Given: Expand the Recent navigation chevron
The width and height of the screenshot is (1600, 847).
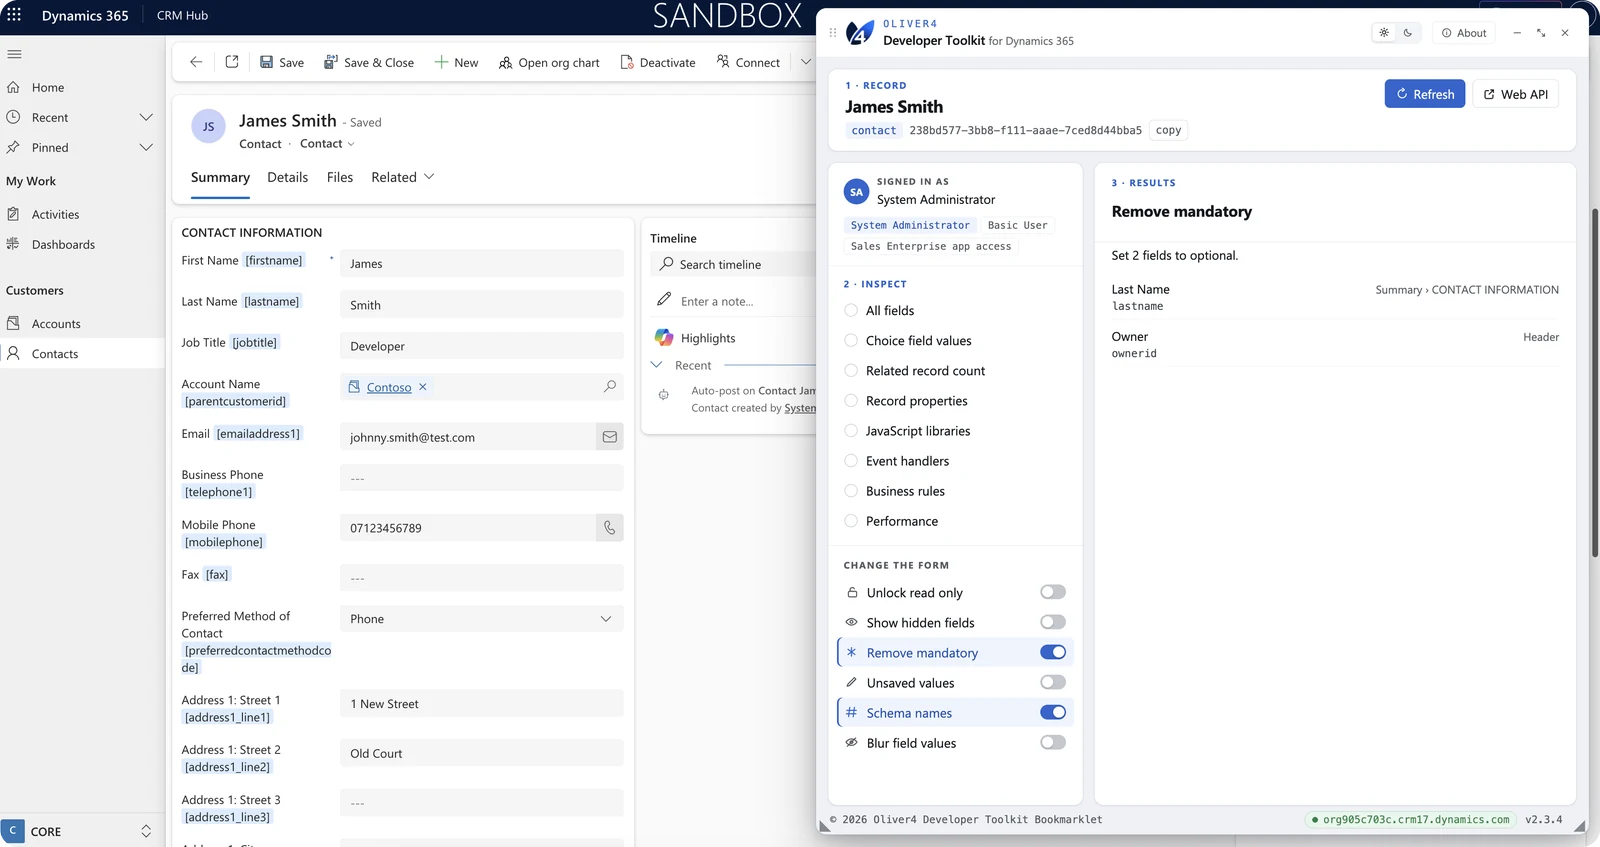Looking at the screenshot, I should (146, 117).
